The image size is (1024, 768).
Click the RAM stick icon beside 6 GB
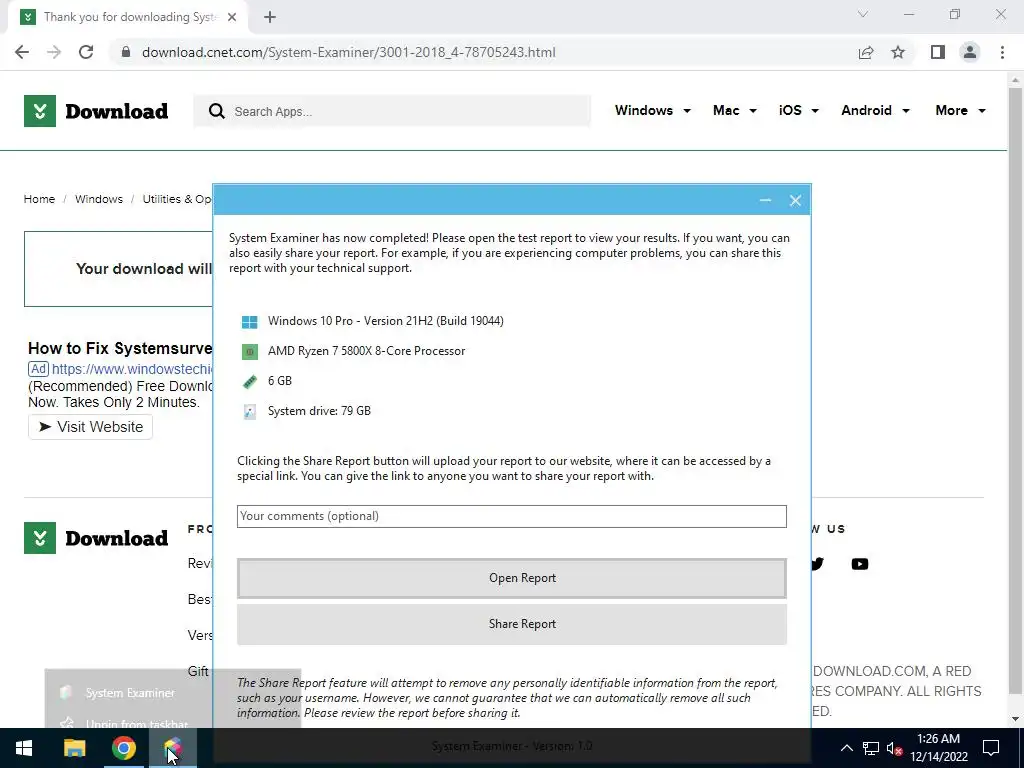tap(249, 382)
